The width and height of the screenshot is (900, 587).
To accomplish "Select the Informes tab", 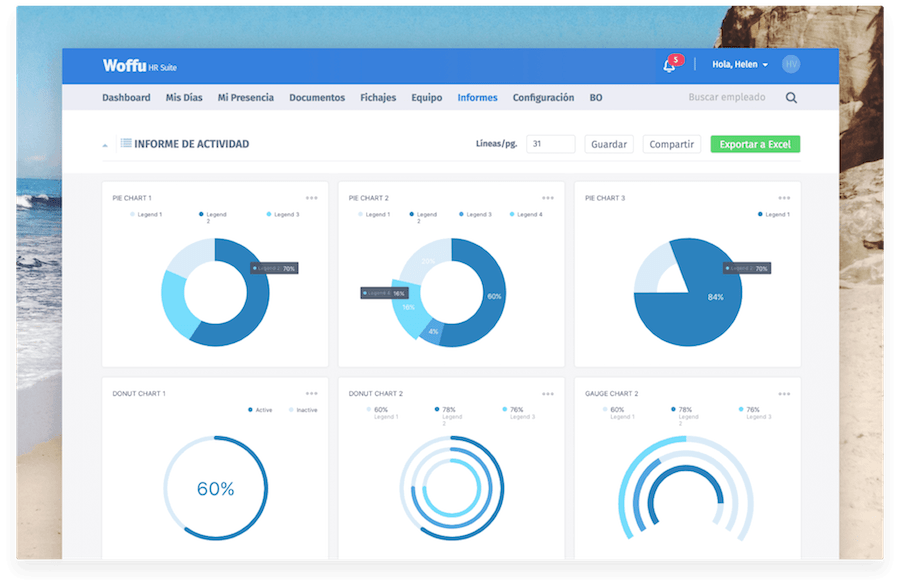I will (477, 98).
